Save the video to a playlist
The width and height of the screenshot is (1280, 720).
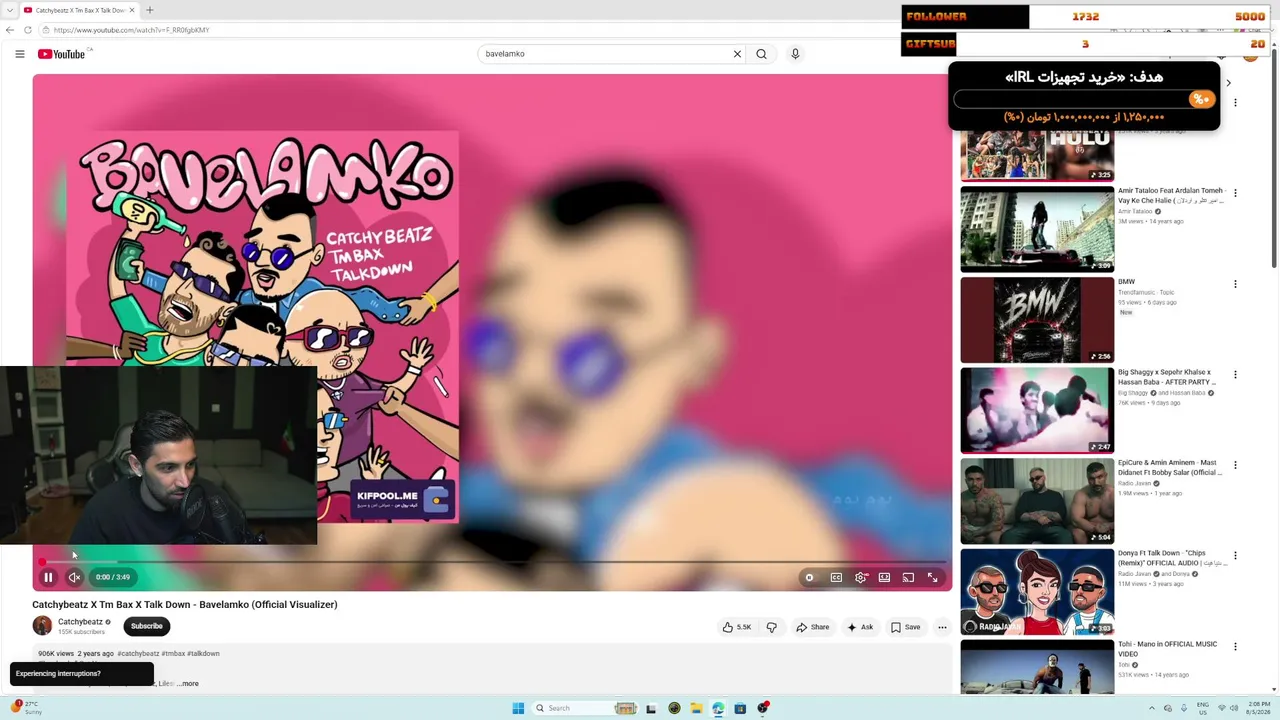tap(905, 627)
